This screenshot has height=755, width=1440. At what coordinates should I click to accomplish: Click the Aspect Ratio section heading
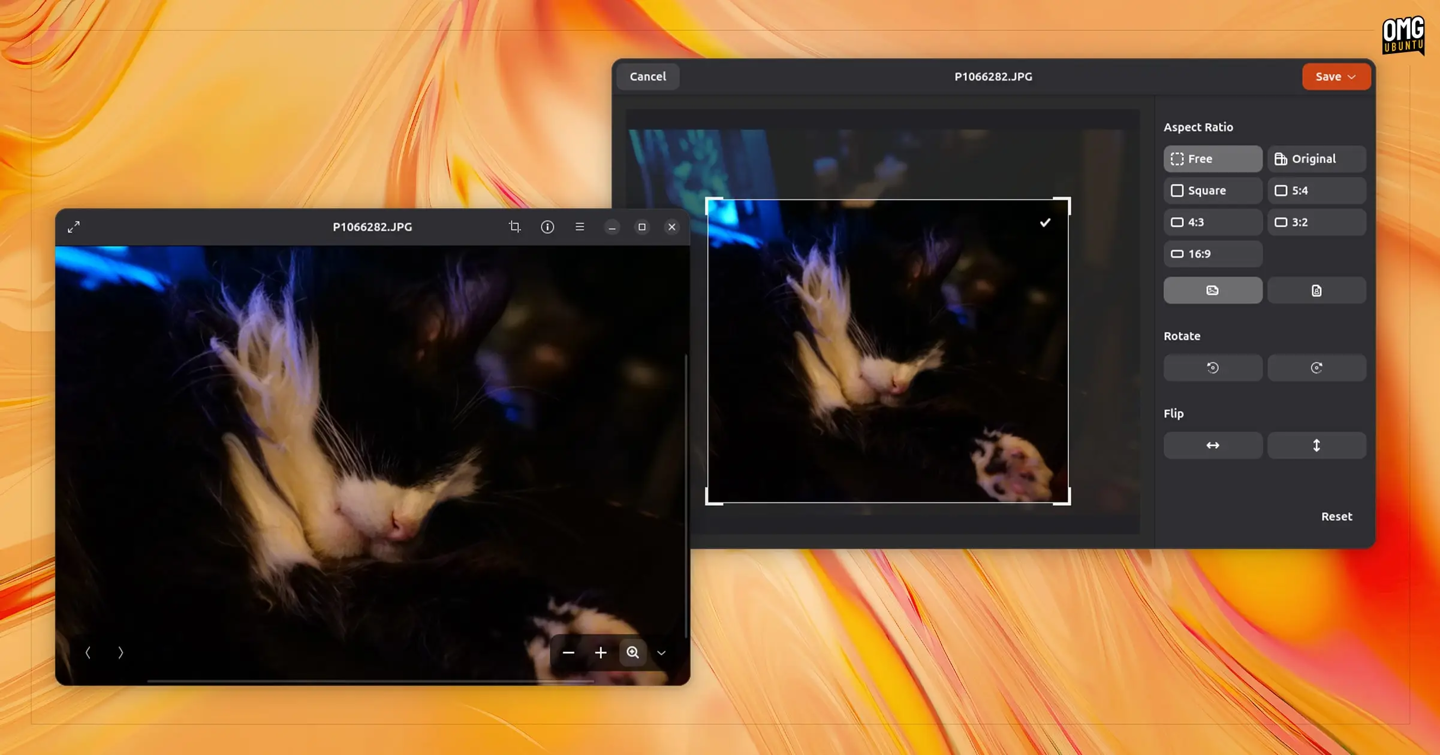point(1198,127)
